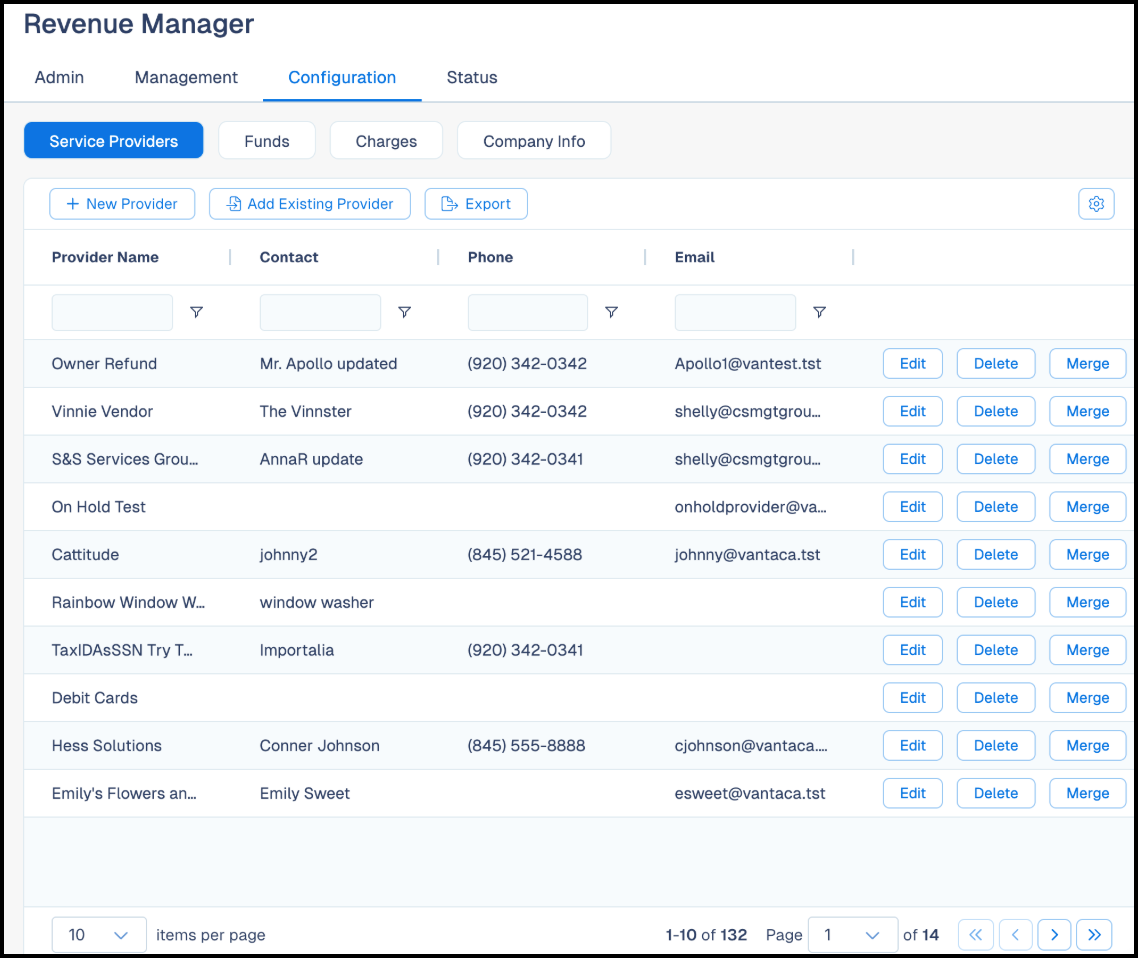The height and width of the screenshot is (958, 1138).
Task: Switch to the Management tab
Action: [x=186, y=78]
